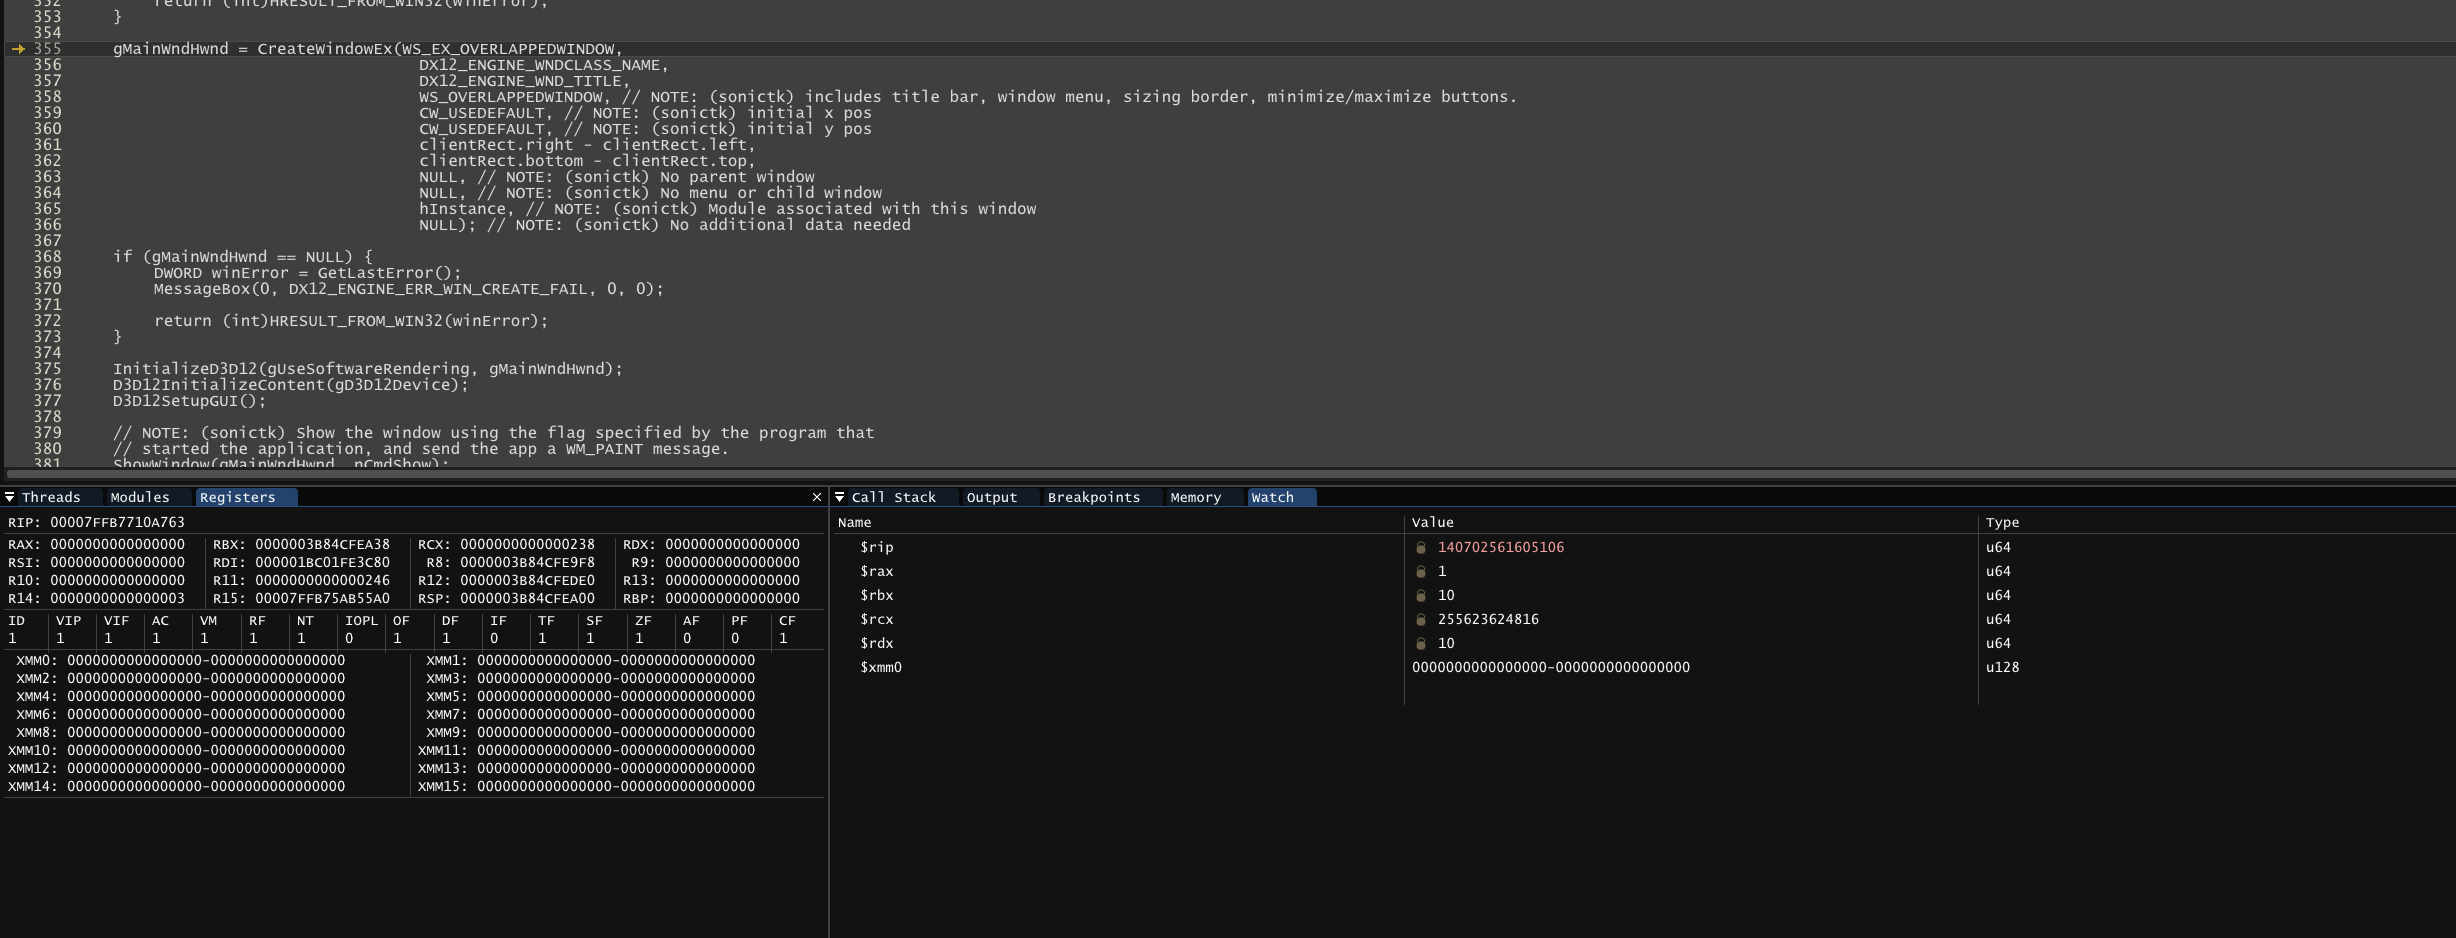Select the $rip row in the Watch panel

pyautogui.click(x=1000, y=547)
